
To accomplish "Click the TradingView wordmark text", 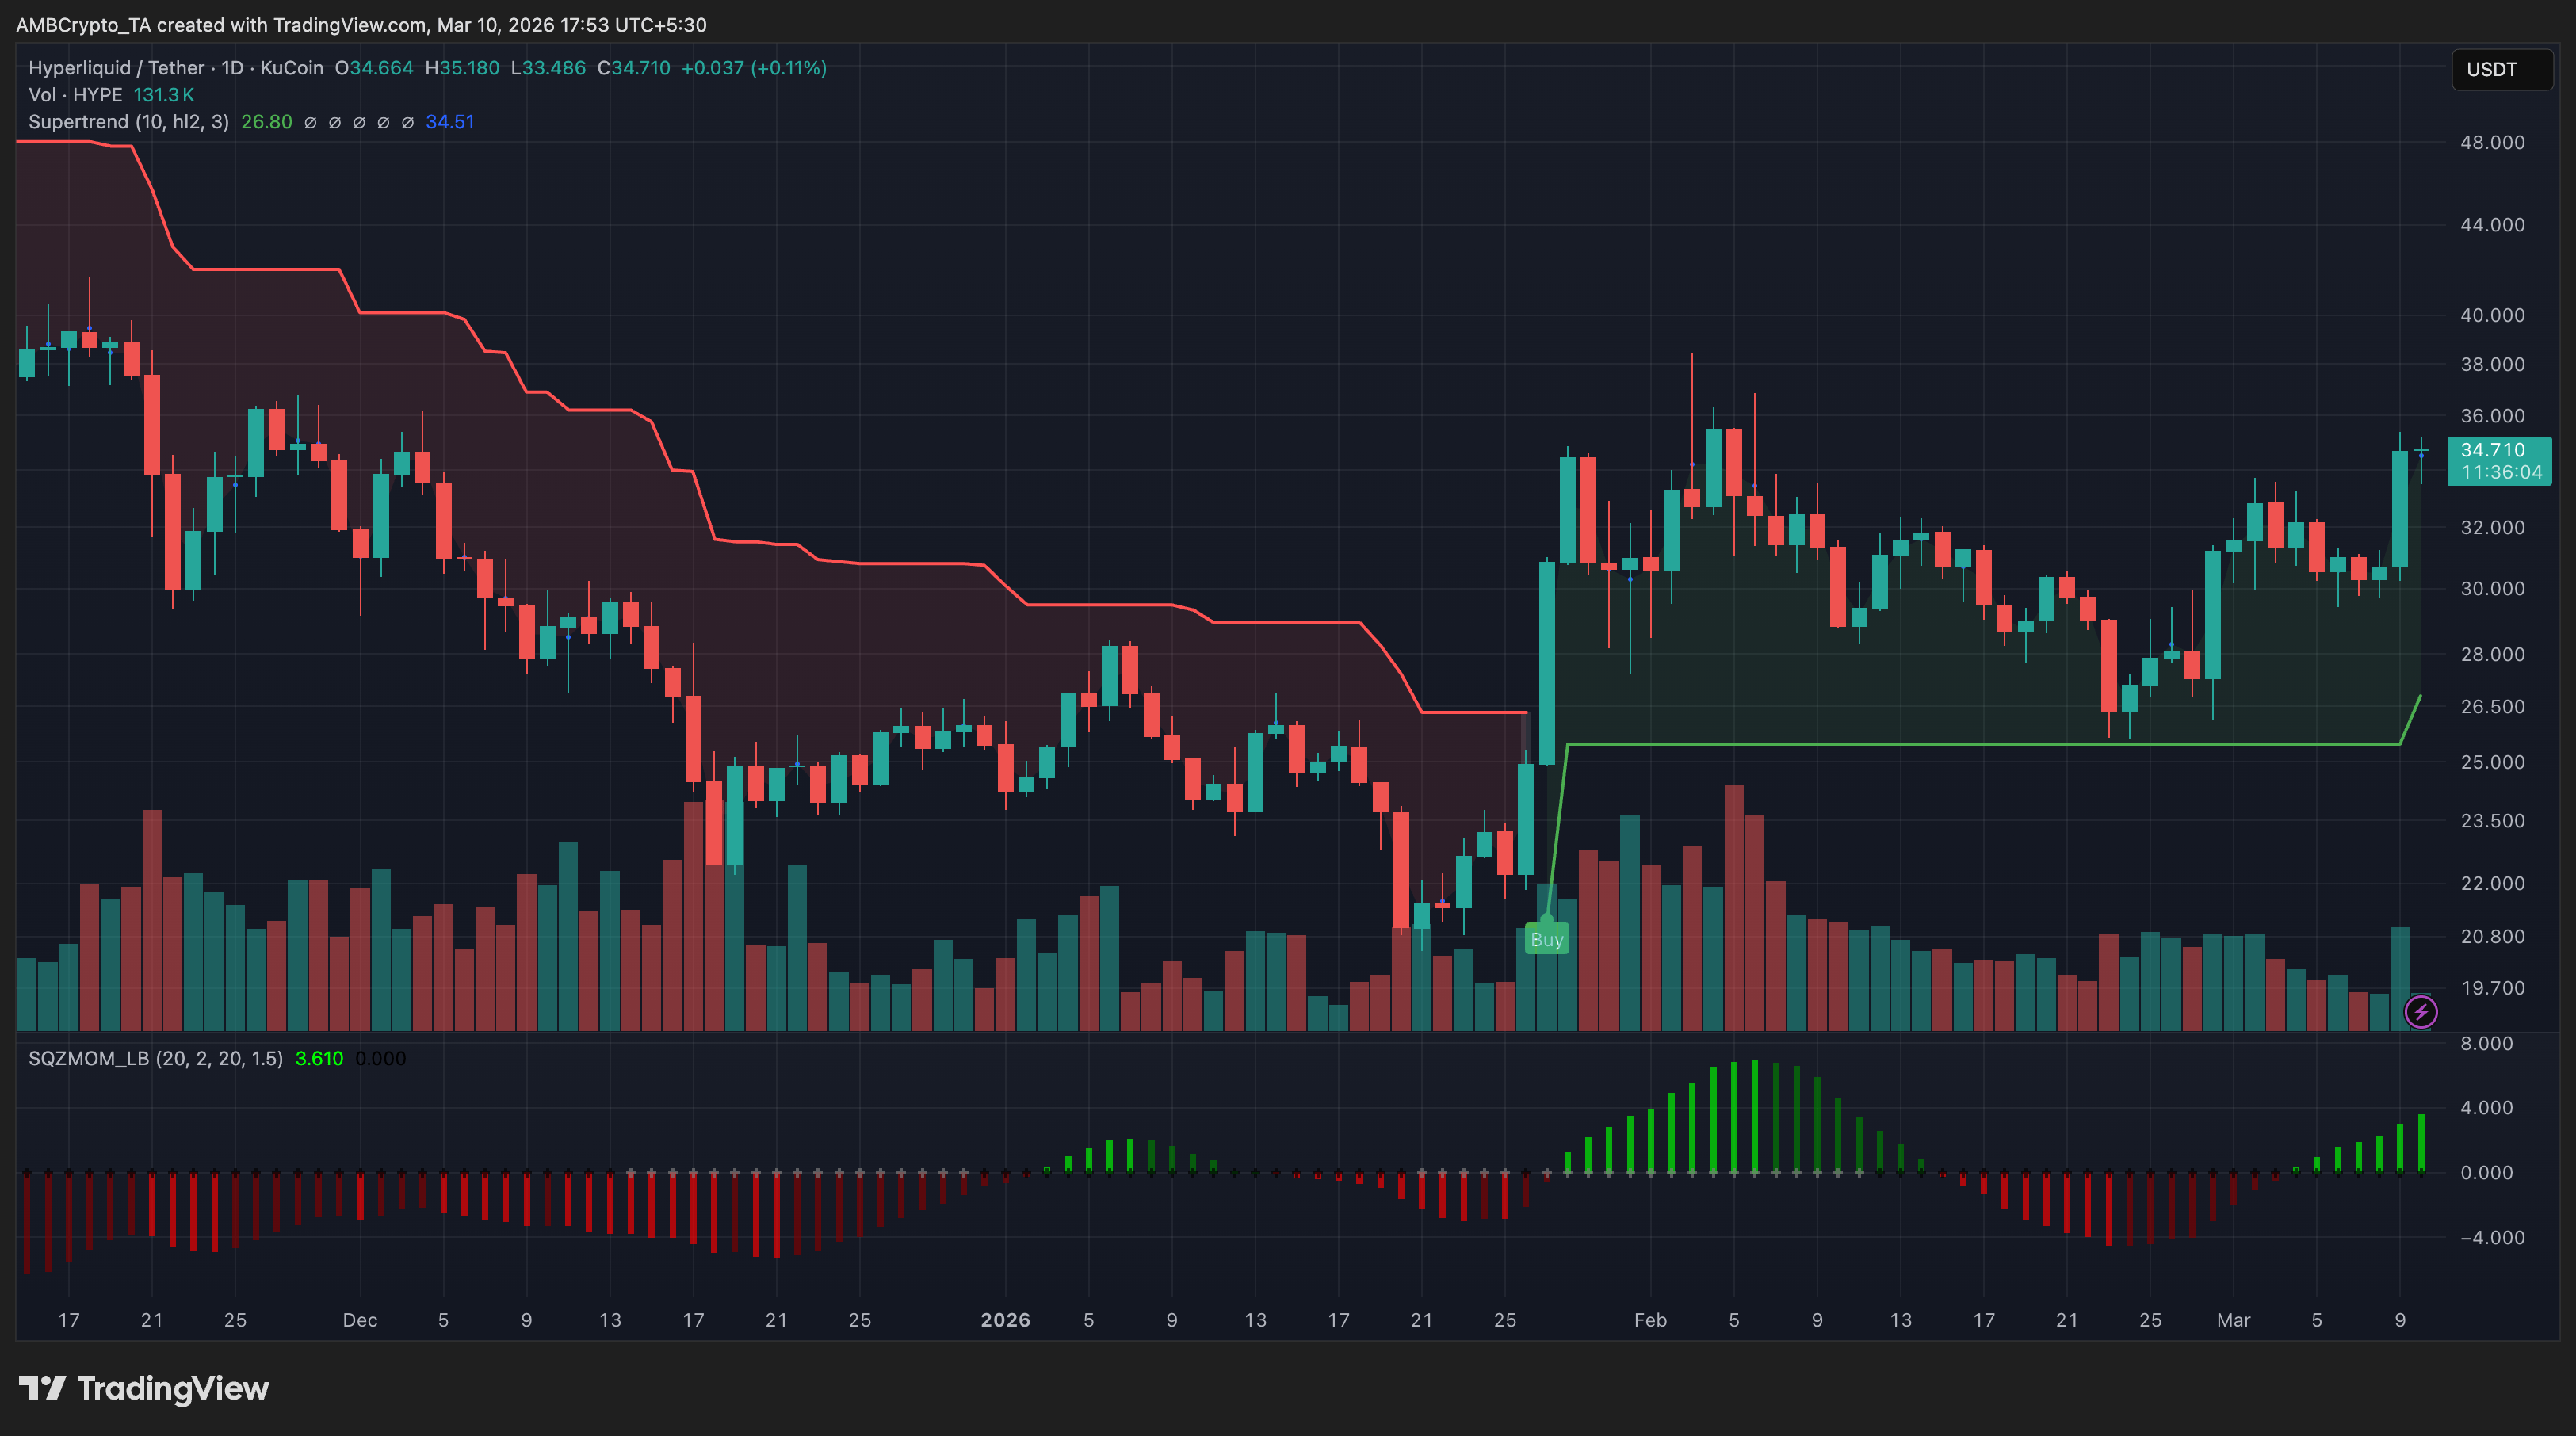I will point(173,1388).
